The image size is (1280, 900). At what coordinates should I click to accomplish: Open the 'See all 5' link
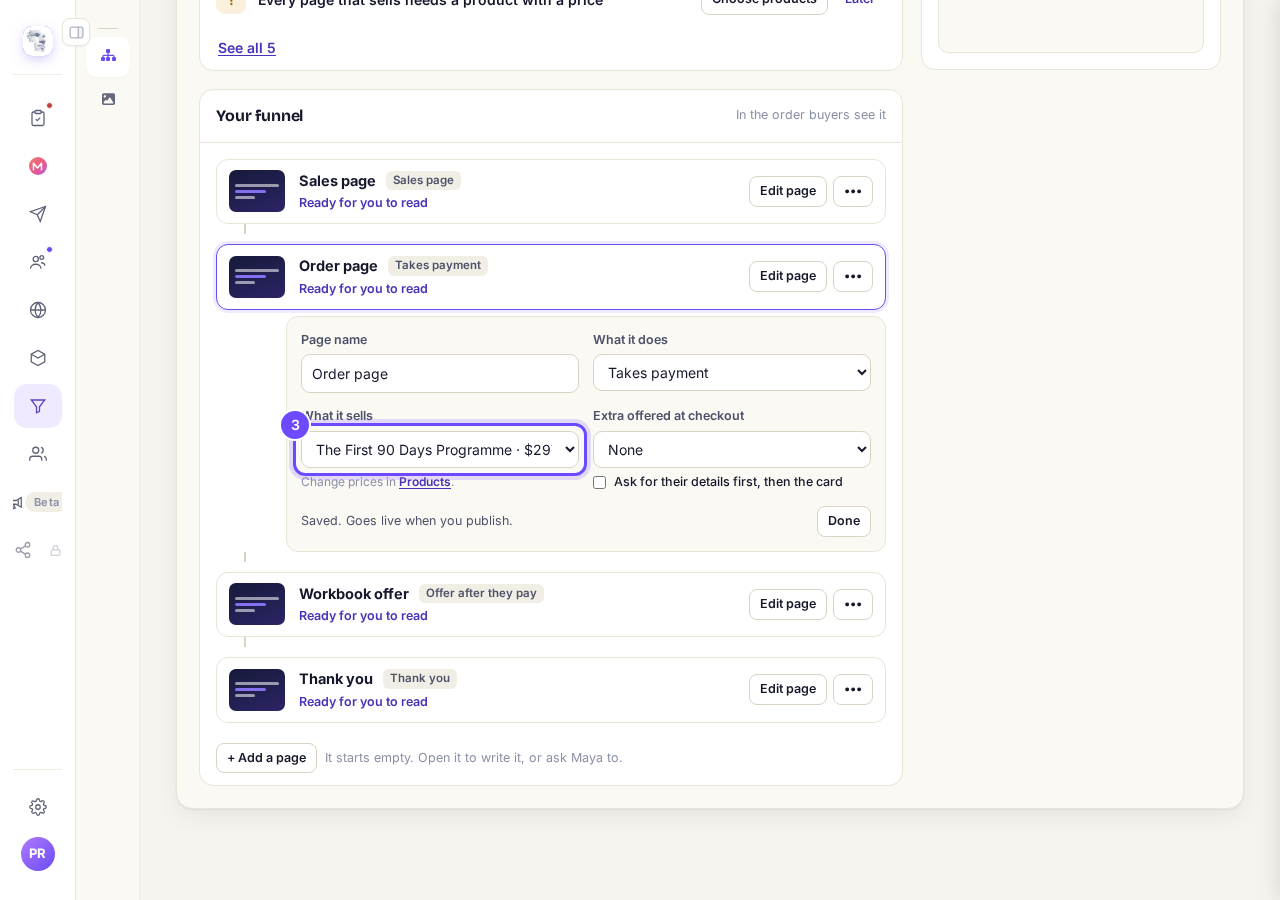(247, 48)
